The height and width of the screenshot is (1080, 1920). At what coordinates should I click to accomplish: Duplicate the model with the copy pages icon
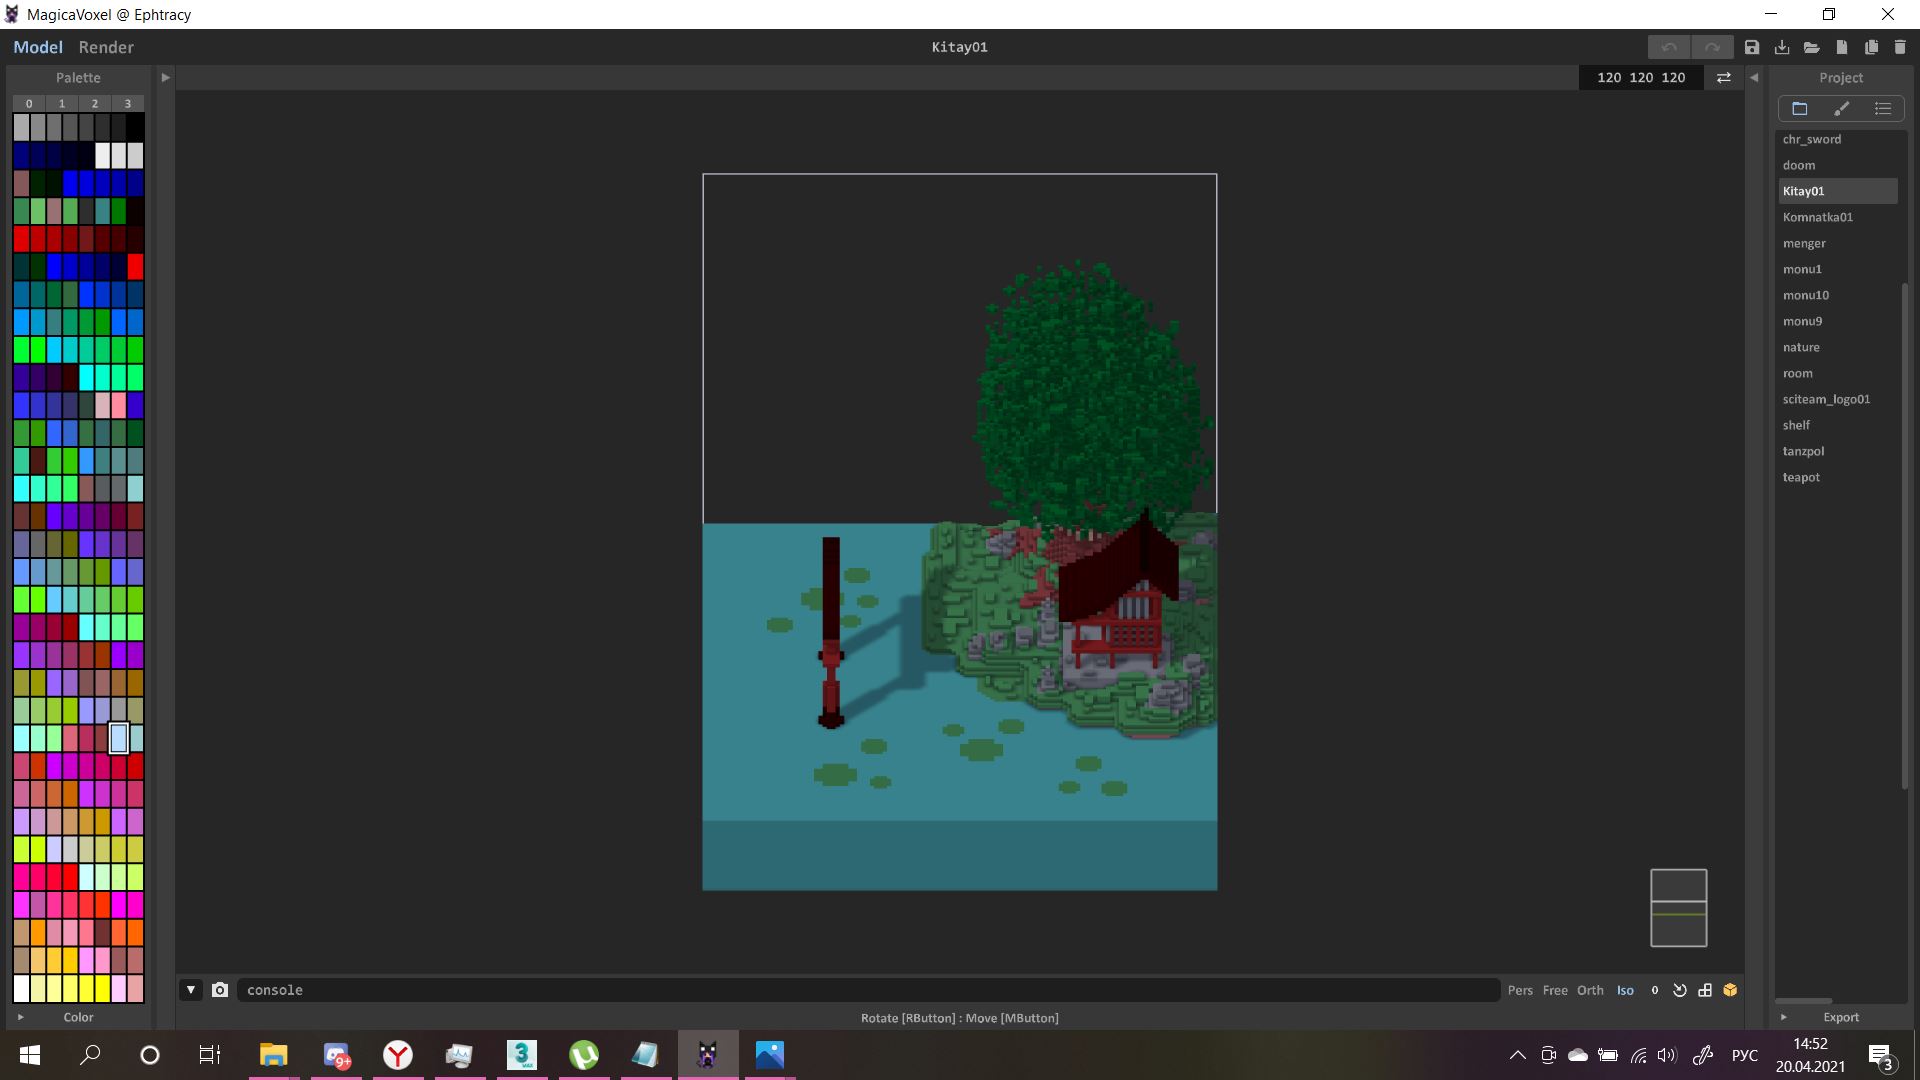pyautogui.click(x=1871, y=47)
